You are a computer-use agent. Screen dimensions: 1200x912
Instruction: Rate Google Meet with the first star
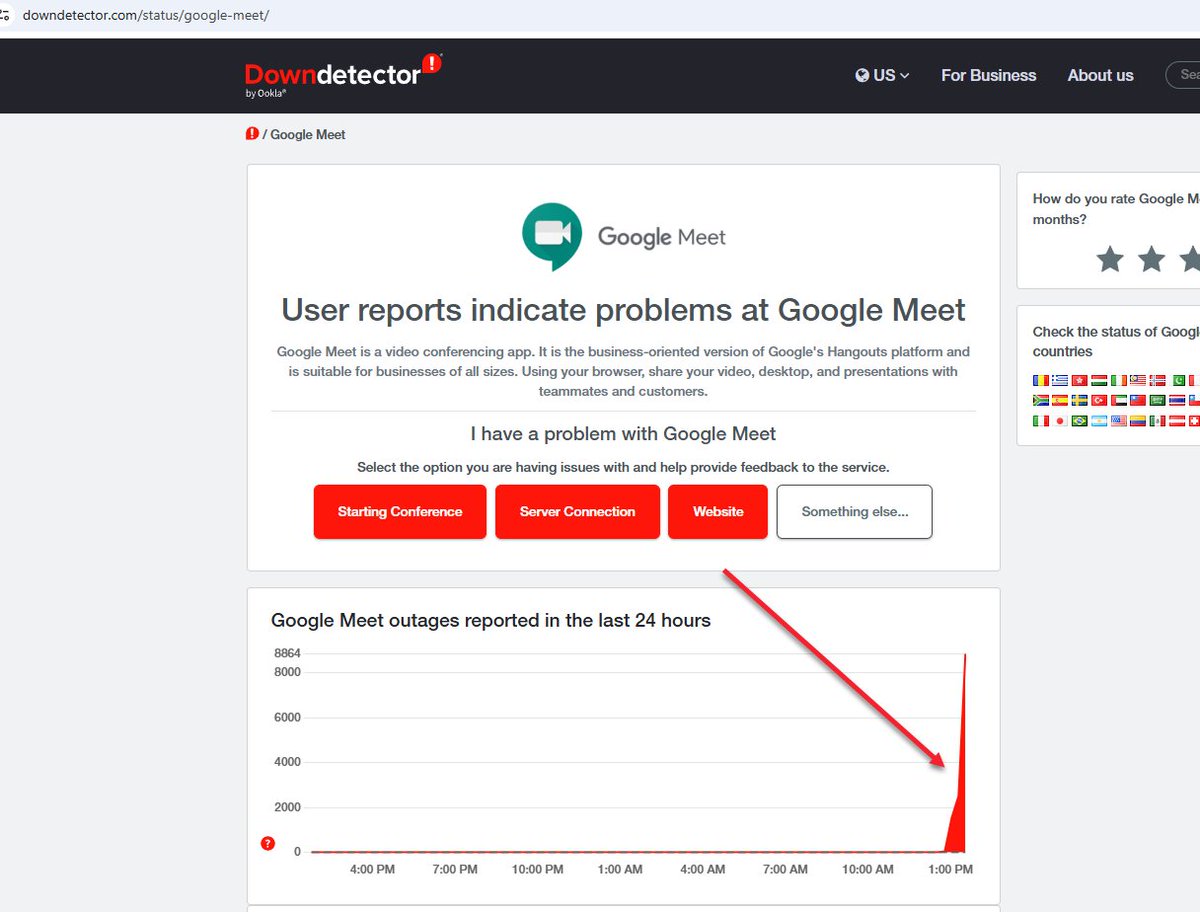(x=1110, y=260)
